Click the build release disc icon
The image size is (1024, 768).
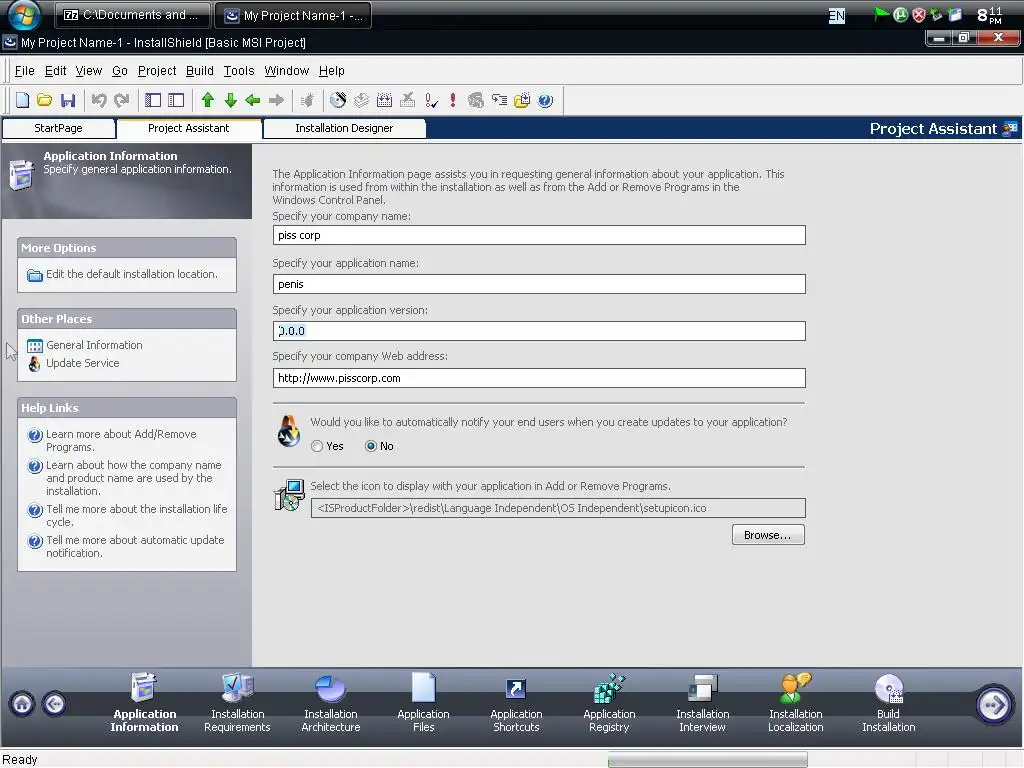tap(338, 100)
